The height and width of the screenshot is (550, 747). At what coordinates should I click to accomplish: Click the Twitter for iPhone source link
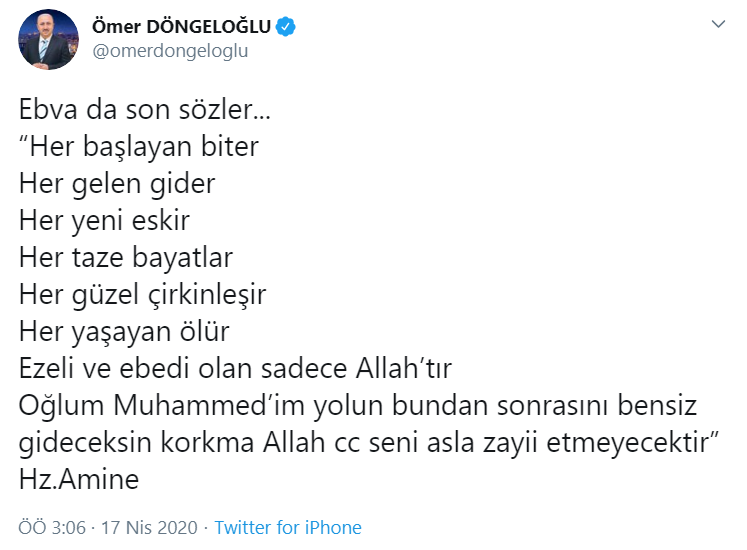tap(288, 527)
